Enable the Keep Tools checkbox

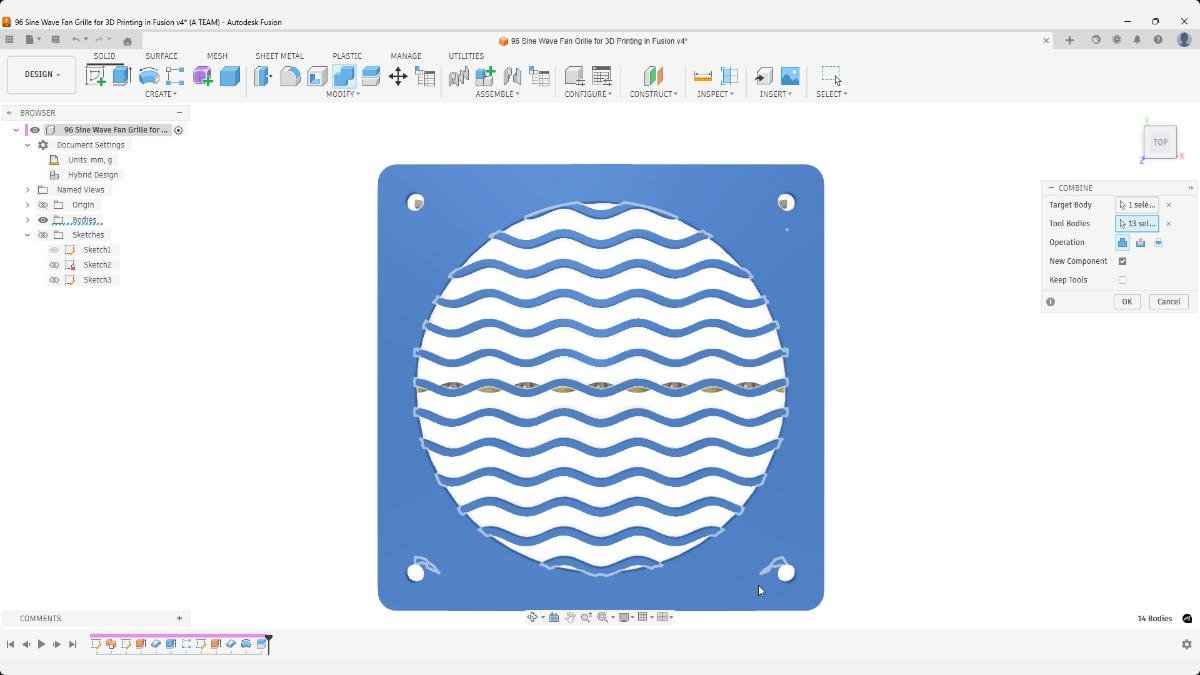1122,280
